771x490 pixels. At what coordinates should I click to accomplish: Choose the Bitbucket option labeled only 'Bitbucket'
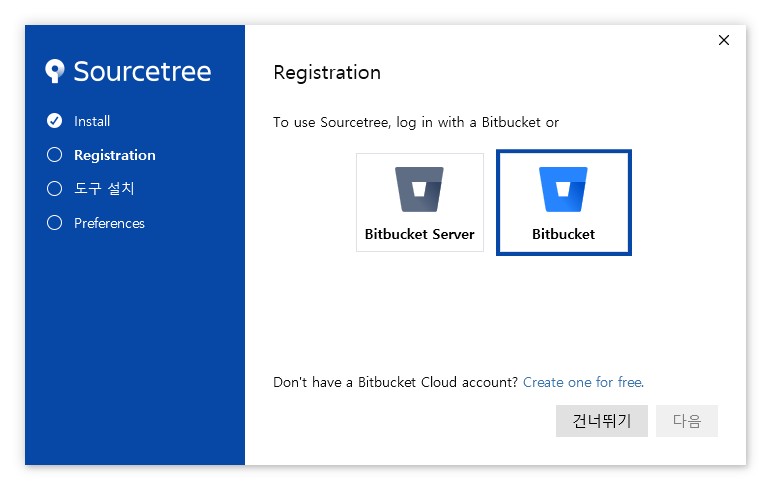563,202
